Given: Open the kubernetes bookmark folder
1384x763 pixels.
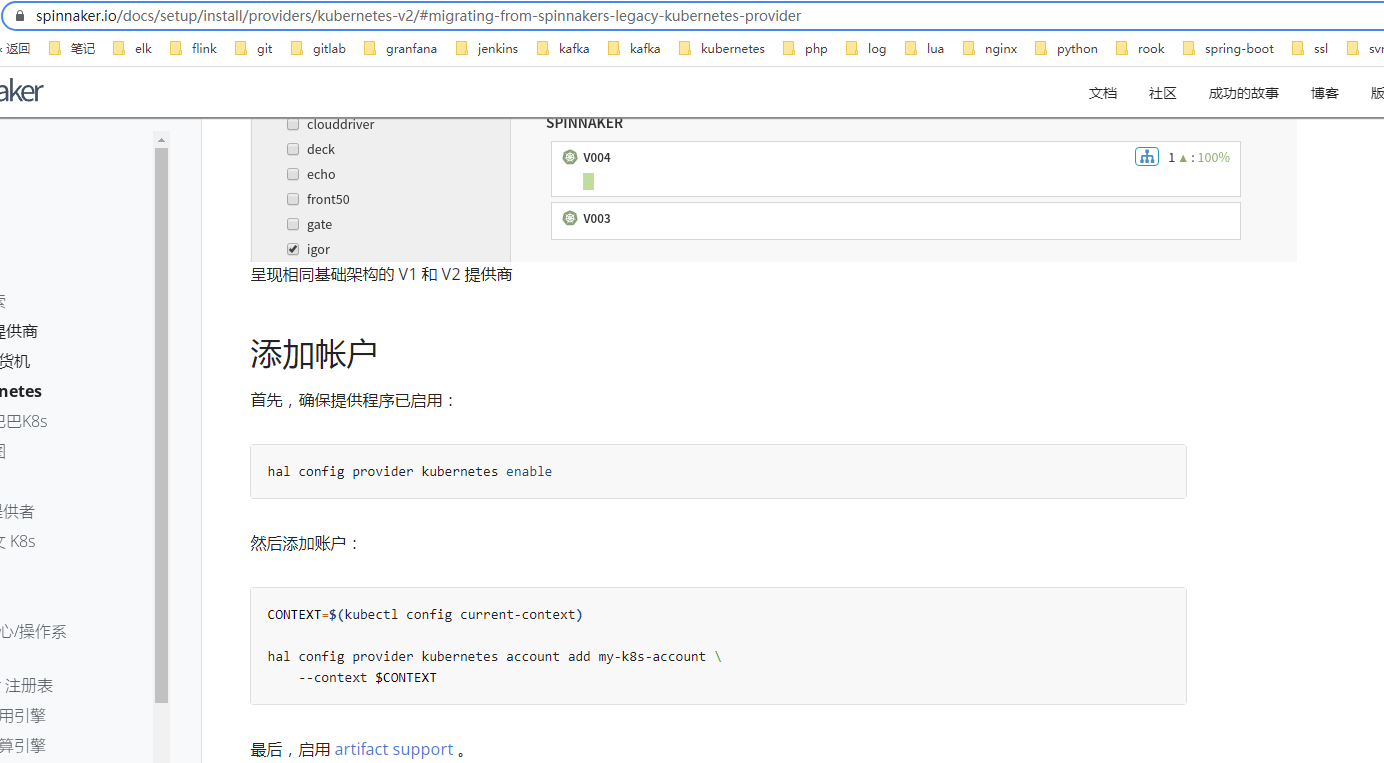Looking at the screenshot, I should (722, 48).
